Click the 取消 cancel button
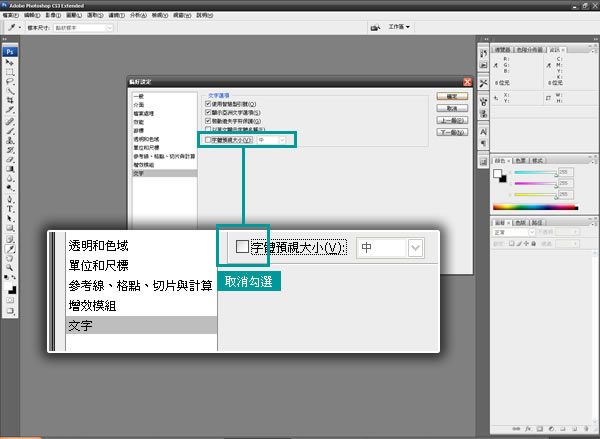The width and height of the screenshot is (600, 439). pos(452,108)
